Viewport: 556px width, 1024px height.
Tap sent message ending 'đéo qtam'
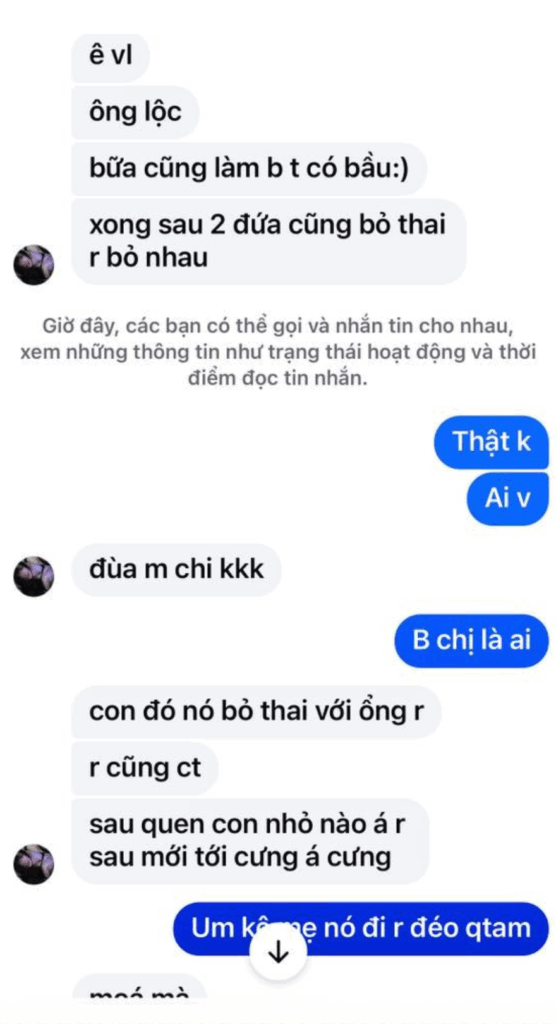click(361, 929)
